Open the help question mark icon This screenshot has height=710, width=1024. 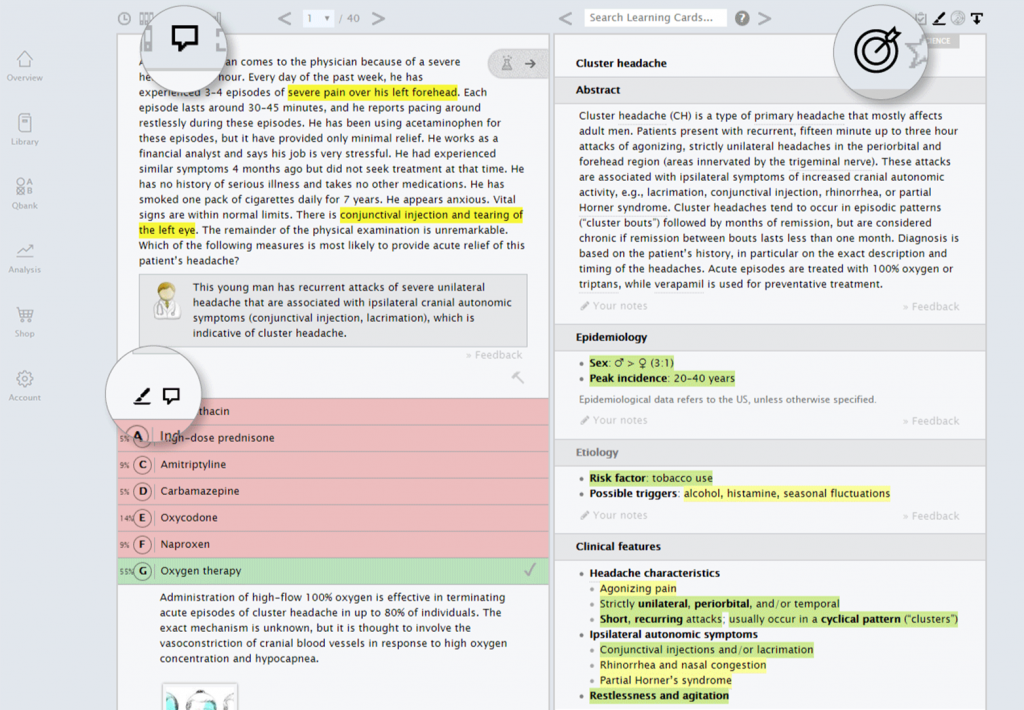[x=742, y=18]
